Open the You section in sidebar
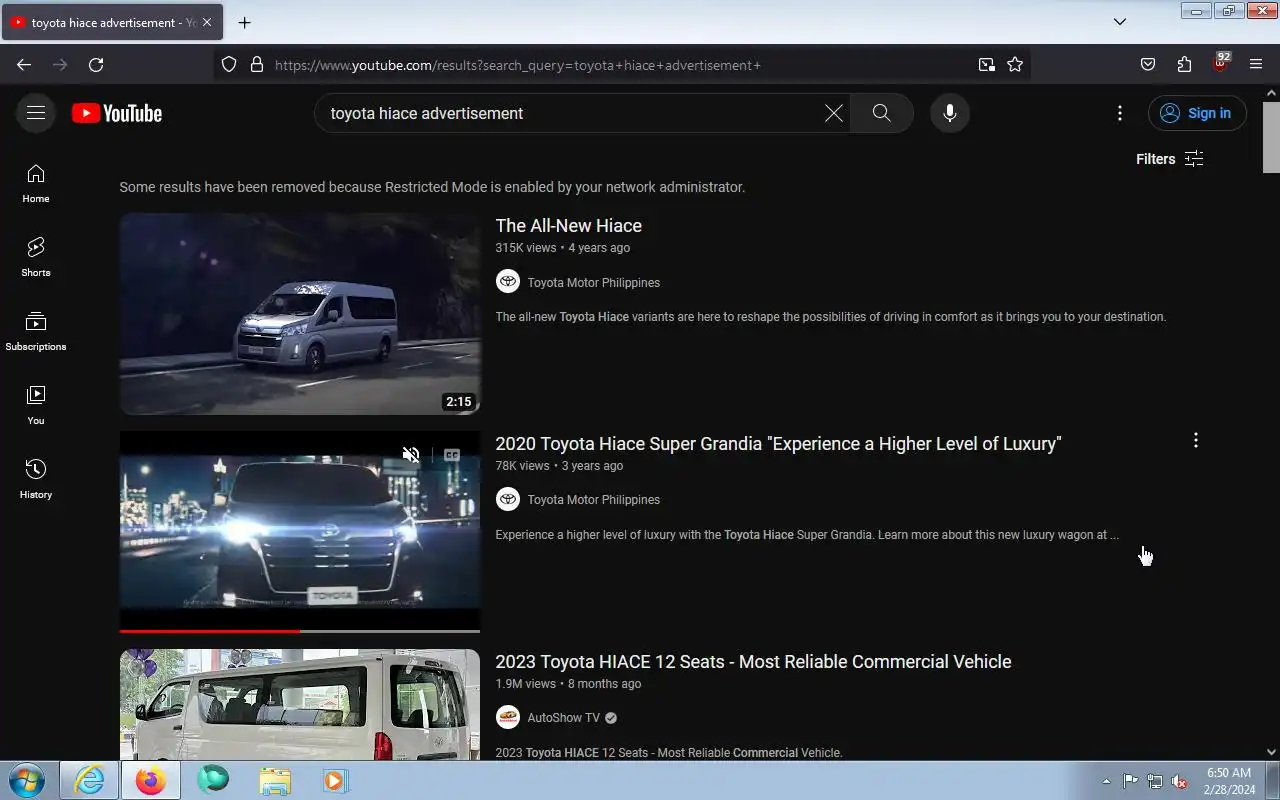 [x=36, y=405]
